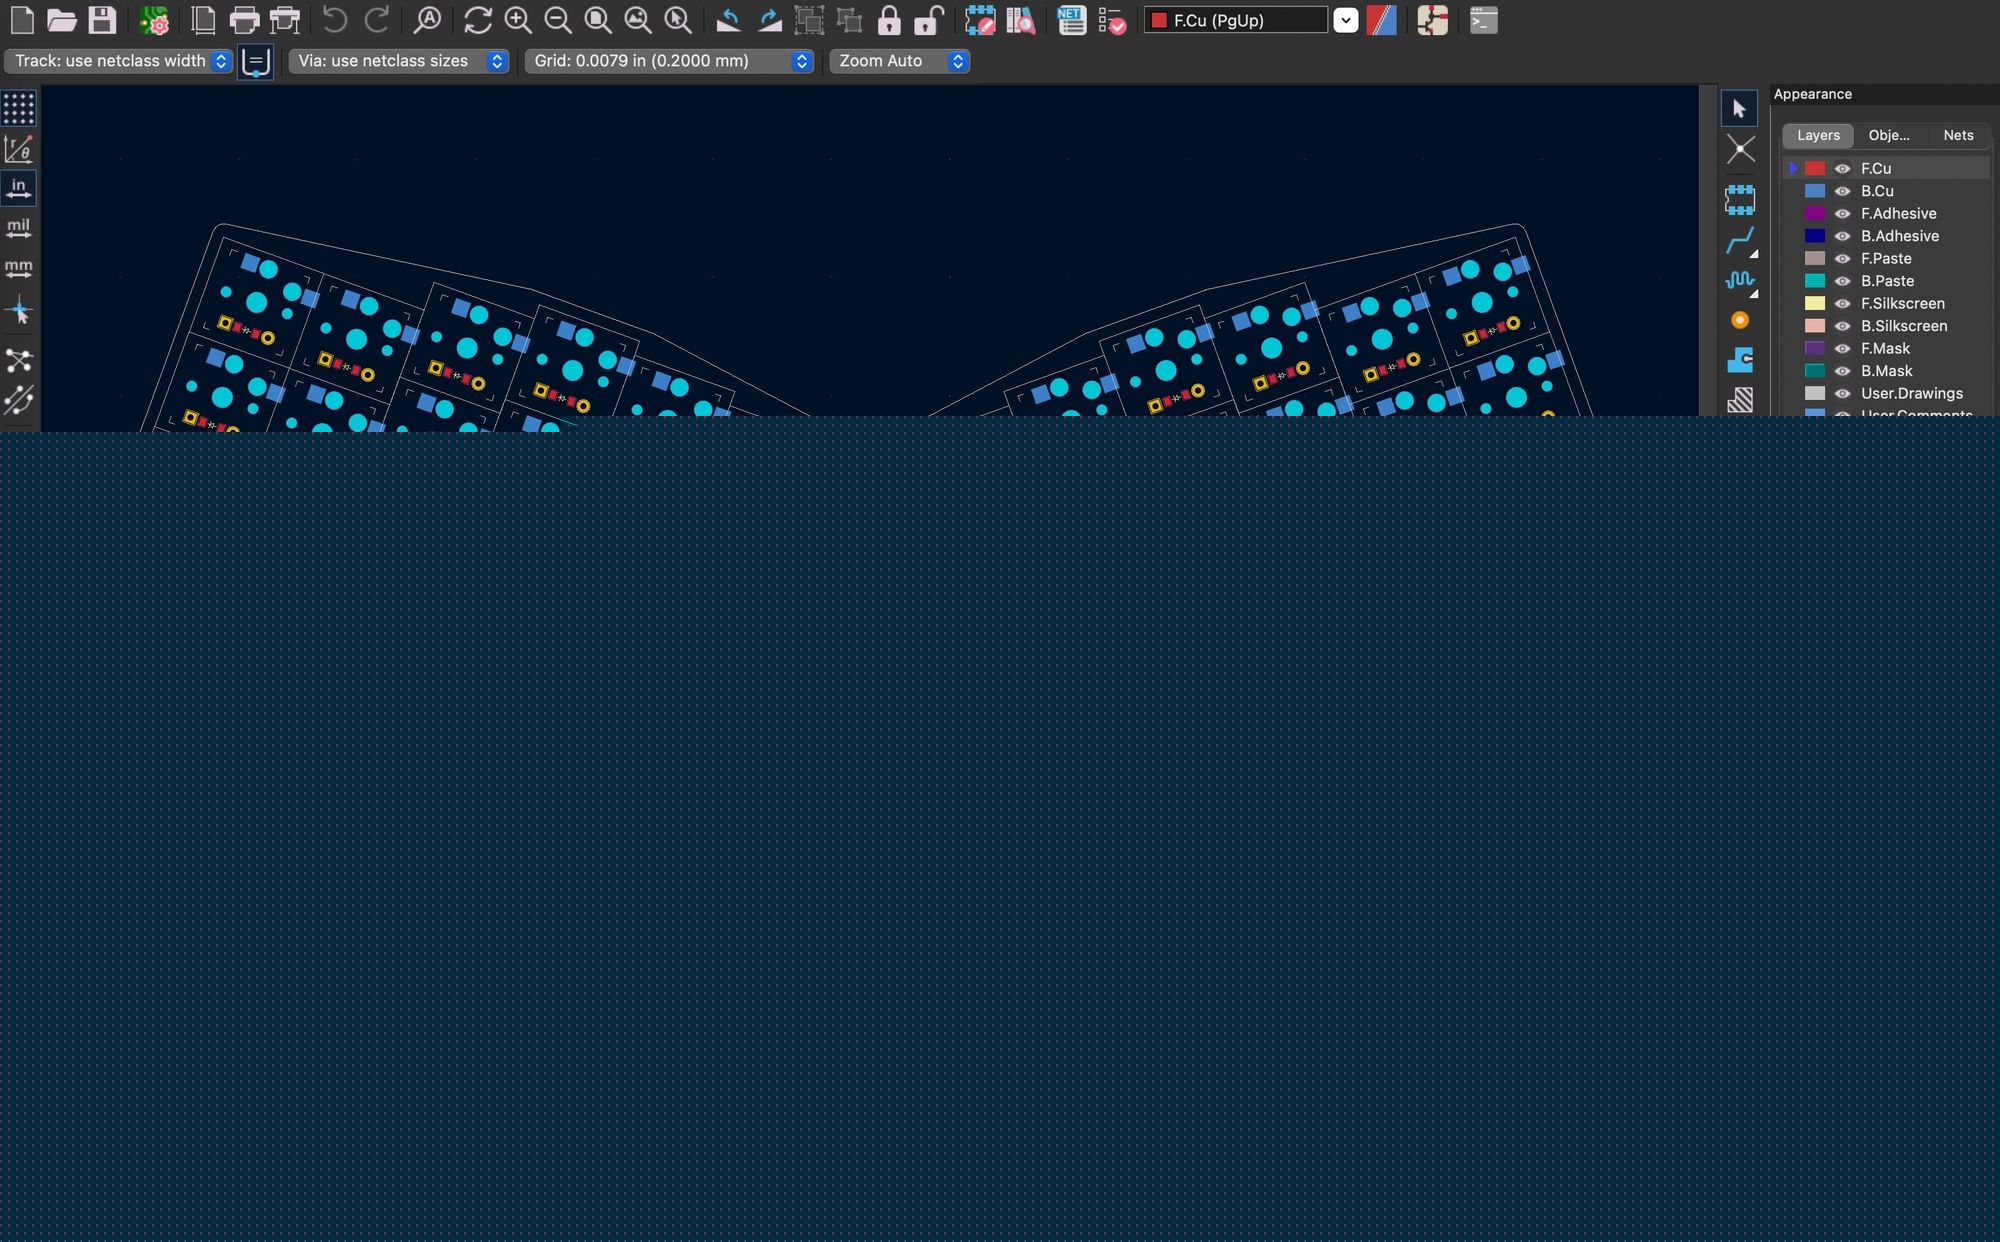Undo the last action
Image resolution: width=2000 pixels, height=1242 pixels.
pyautogui.click(x=334, y=20)
